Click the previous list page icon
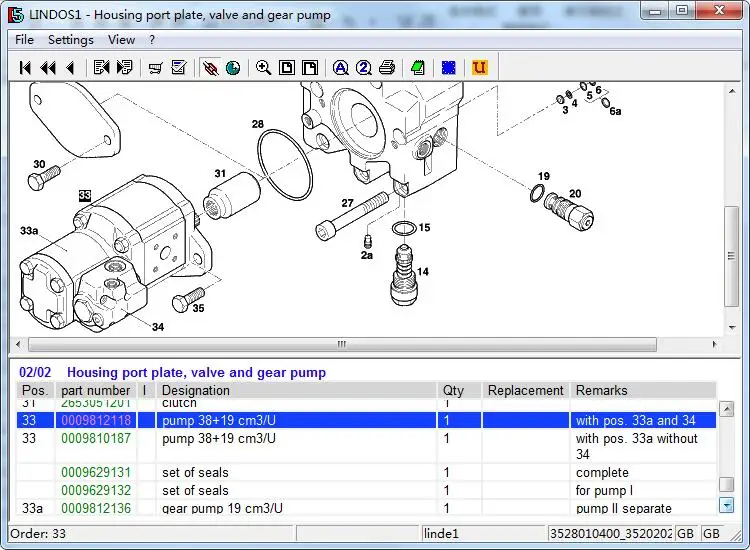The height and width of the screenshot is (550, 750). point(101,67)
